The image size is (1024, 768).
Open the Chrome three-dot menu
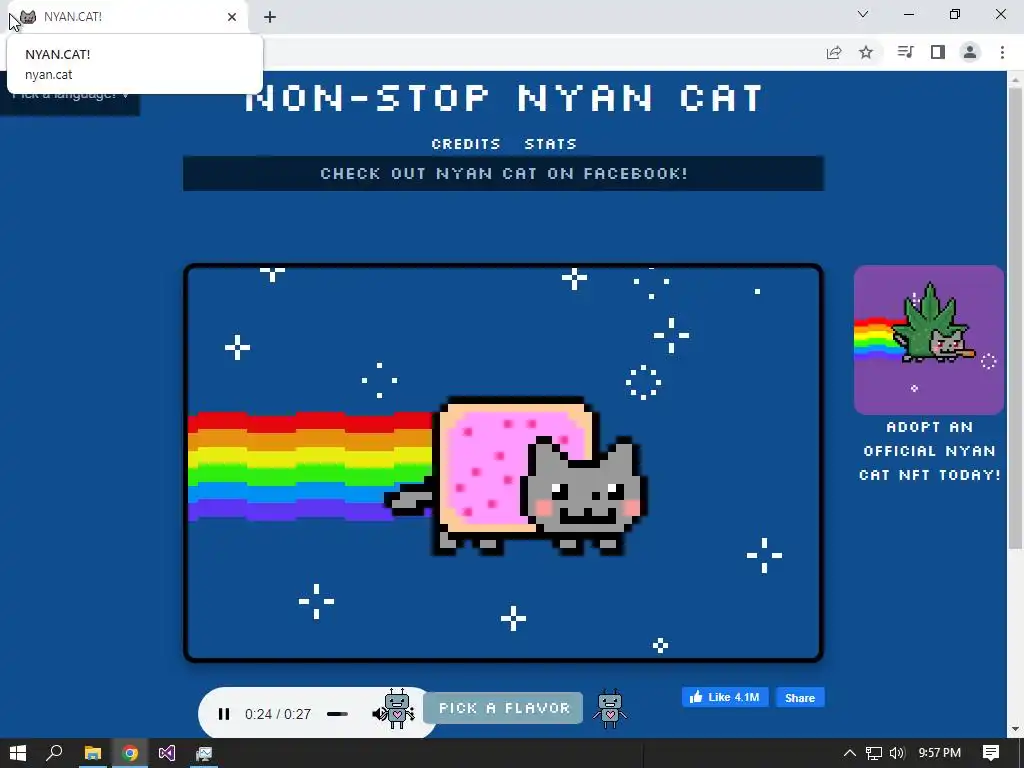(x=1002, y=52)
